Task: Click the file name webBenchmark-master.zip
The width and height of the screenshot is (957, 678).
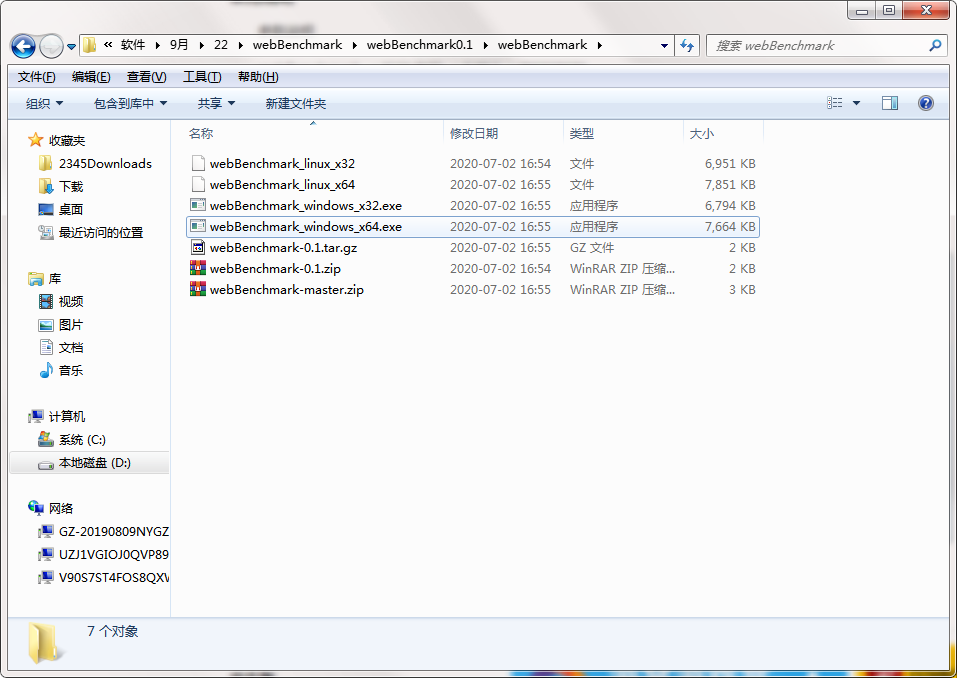Action: click(x=286, y=289)
